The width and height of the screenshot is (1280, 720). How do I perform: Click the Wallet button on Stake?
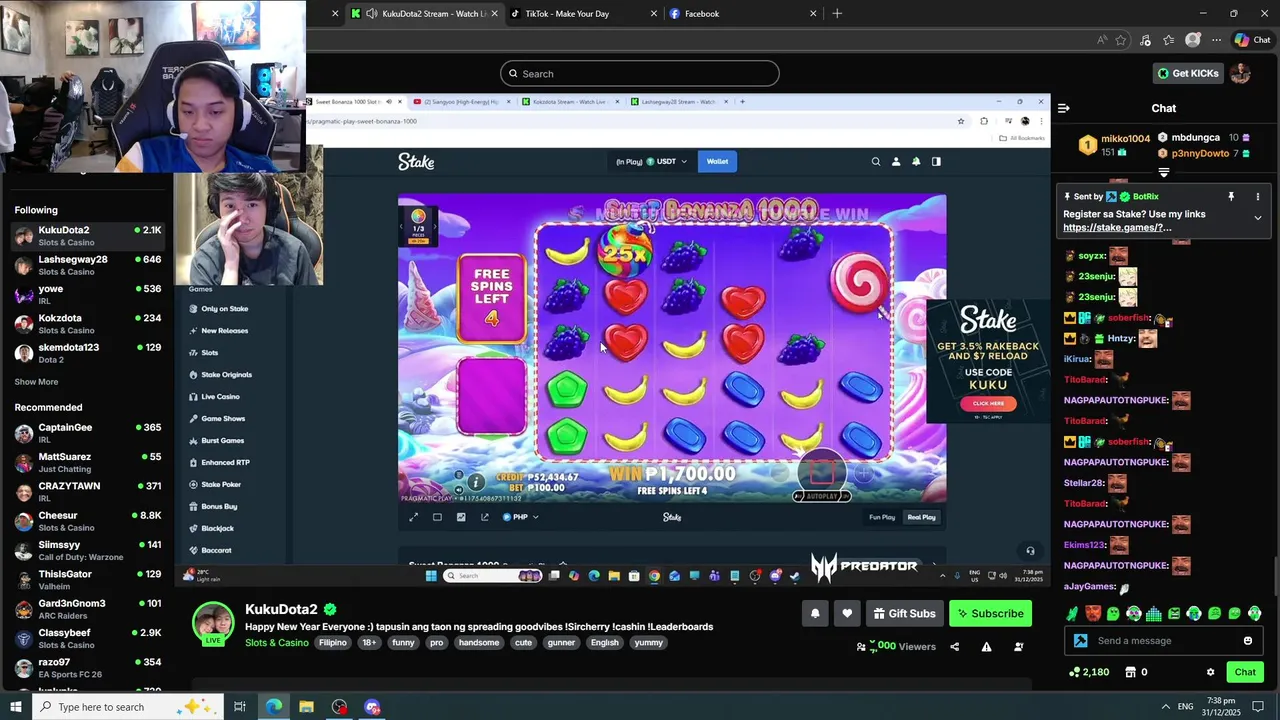pyautogui.click(x=717, y=161)
